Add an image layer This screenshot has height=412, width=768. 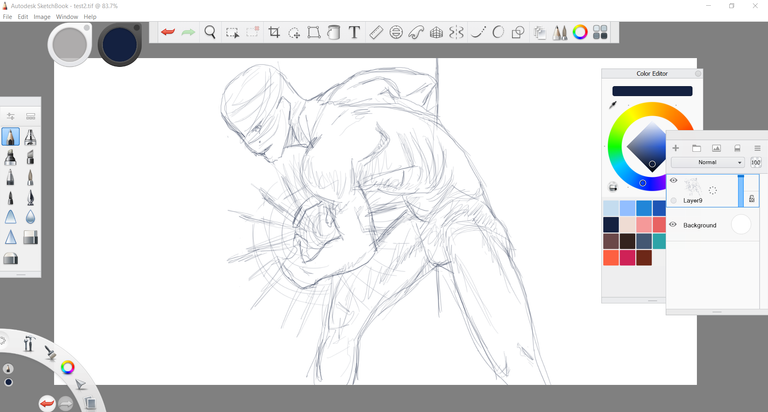tap(716, 148)
